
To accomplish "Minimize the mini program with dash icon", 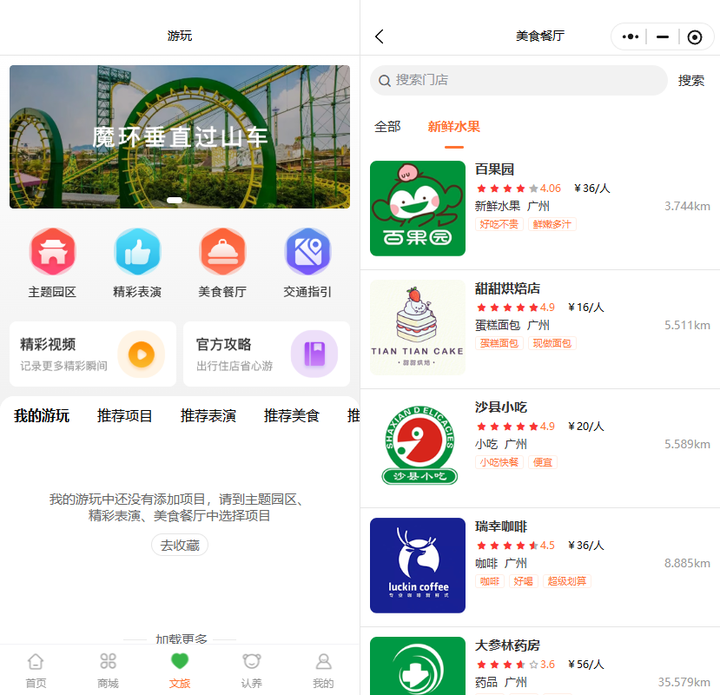I will tap(663, 36).
